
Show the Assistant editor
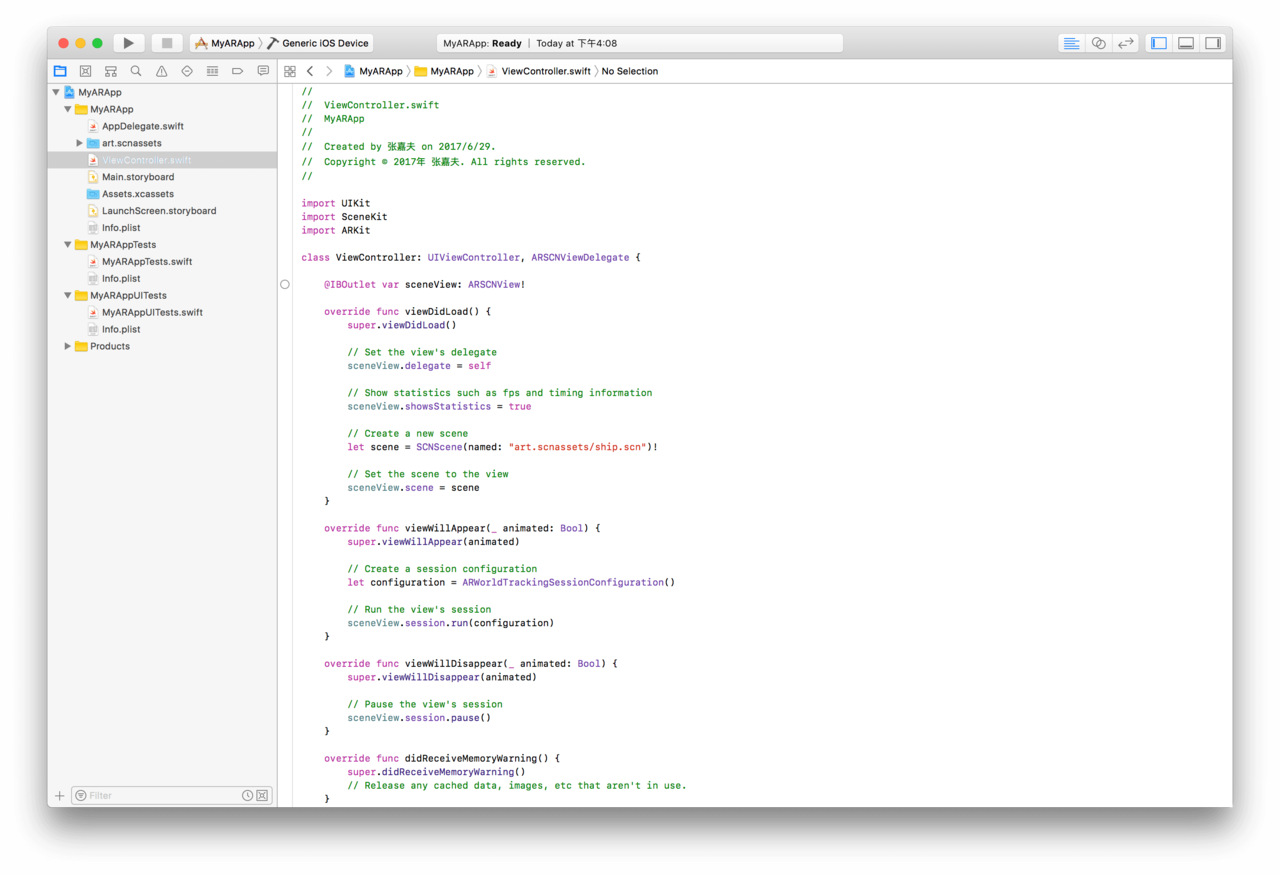coord(1098,43)
